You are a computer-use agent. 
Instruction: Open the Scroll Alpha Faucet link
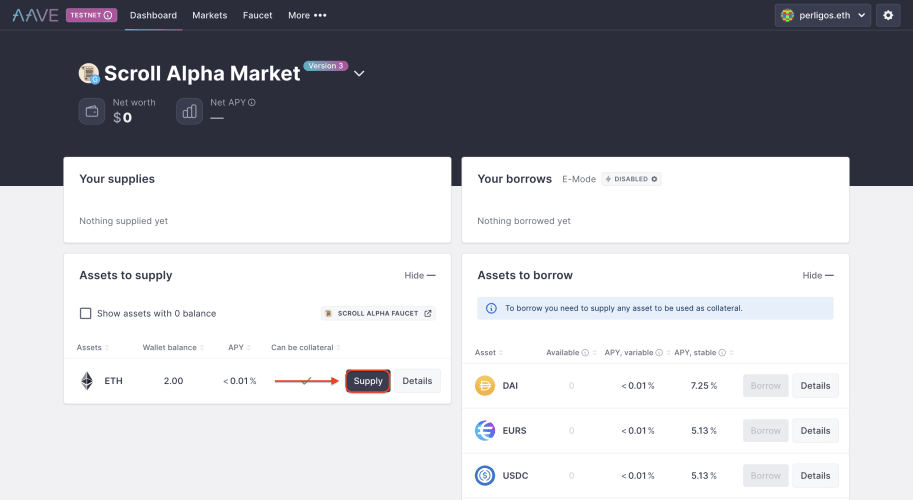point(378,313)
